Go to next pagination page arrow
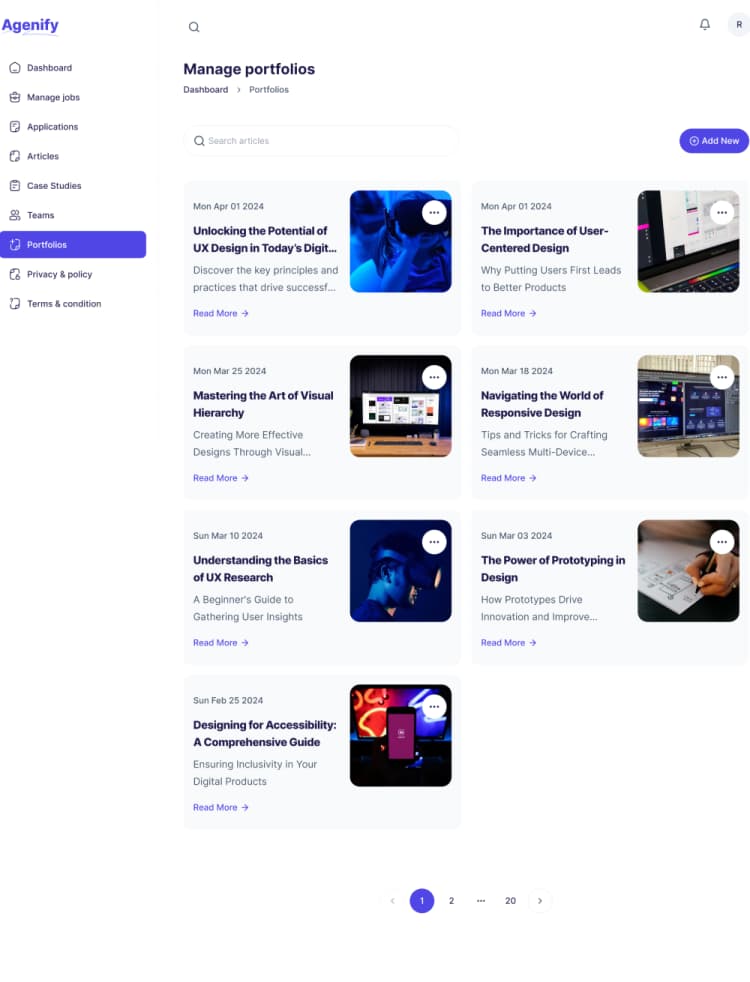750x982 pixels. pos(540,901)
